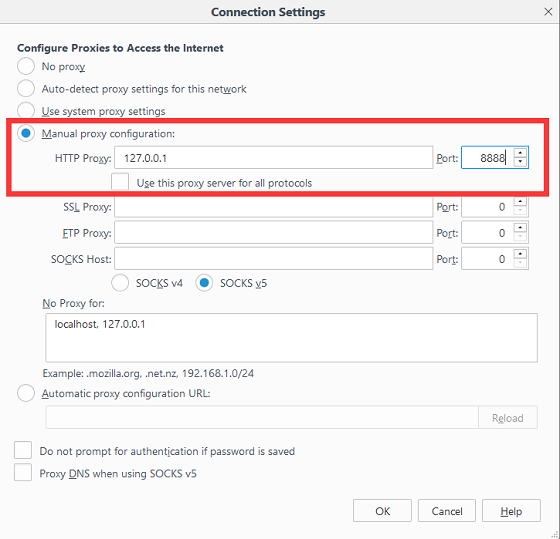Viewport: 560px width, 539px height.
Task: Increase SSL proxy port with up arrow
Action: pyautogui.click(x=520, y=202)
